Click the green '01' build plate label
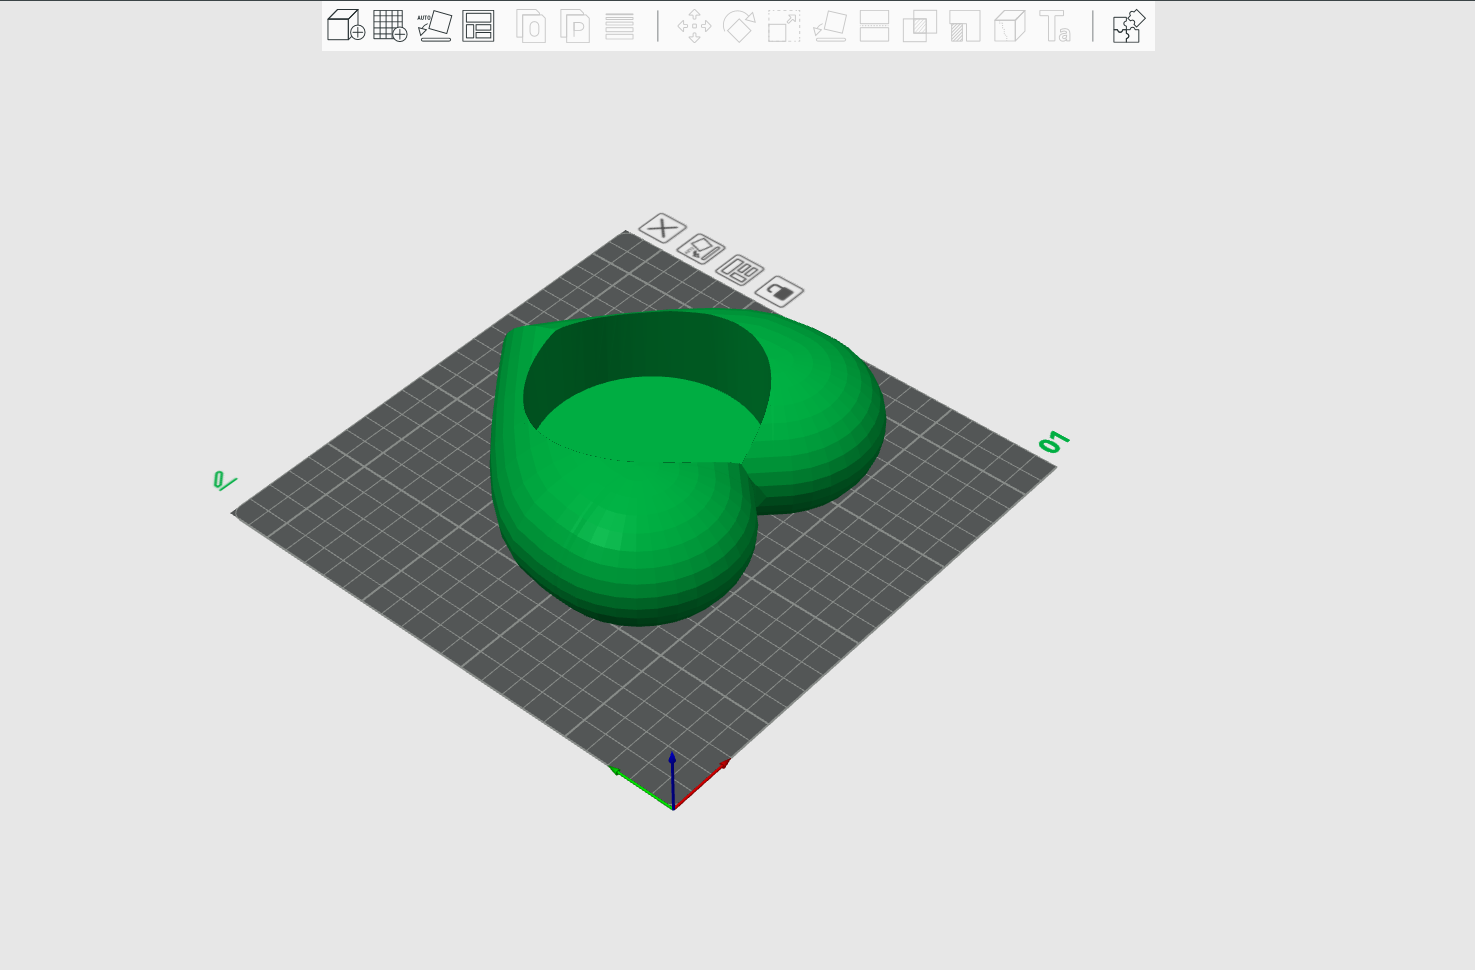Screen dimensions: 1475x970 click(x=1054, y=442)
